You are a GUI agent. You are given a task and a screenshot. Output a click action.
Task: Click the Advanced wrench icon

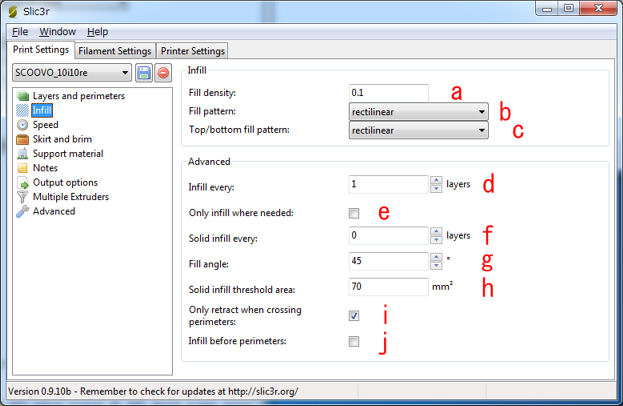23,211
